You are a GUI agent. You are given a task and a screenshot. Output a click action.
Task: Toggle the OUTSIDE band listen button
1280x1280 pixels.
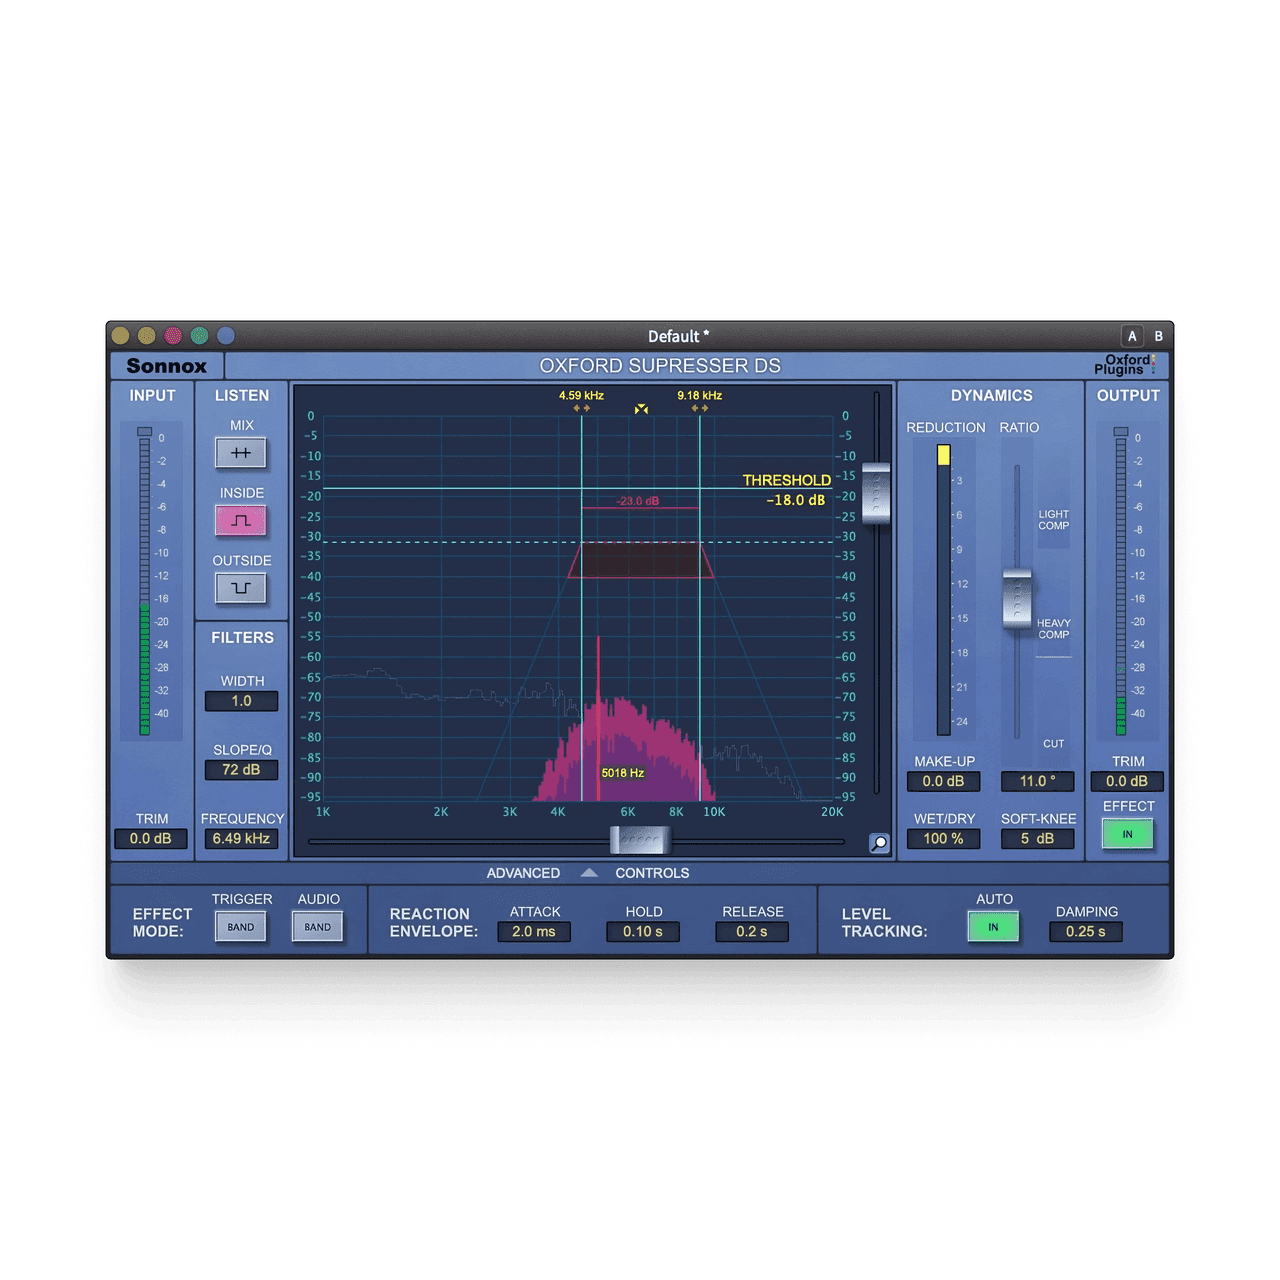[241, 588]
